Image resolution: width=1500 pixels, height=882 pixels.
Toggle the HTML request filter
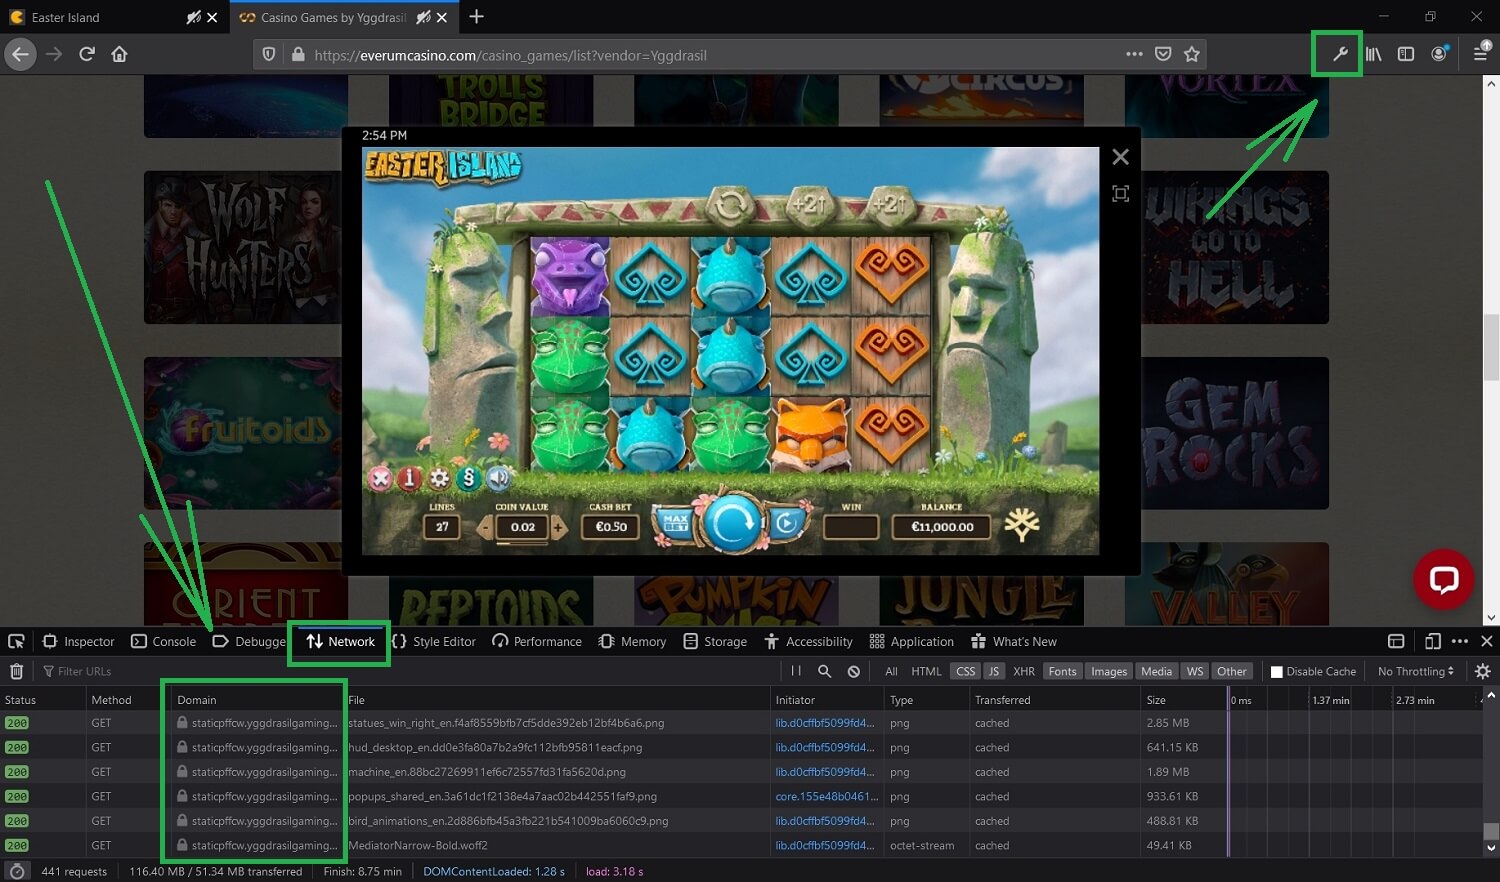[x=926, y=671]
